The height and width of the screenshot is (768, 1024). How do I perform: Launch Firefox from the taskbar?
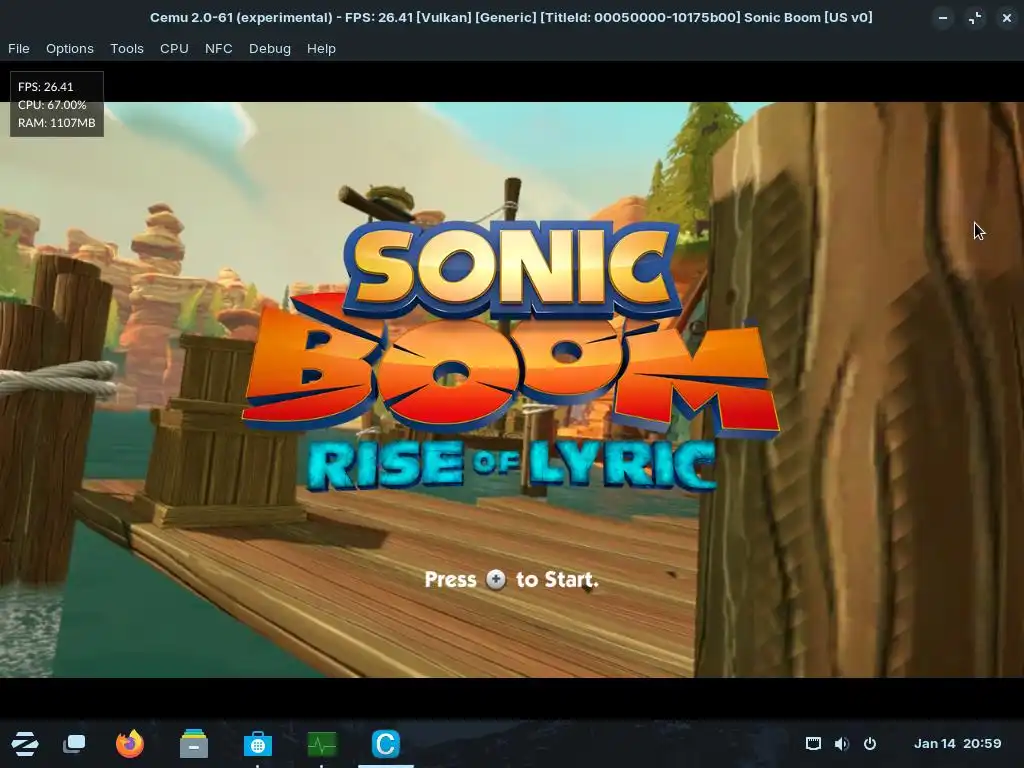(x=130, y=744)
